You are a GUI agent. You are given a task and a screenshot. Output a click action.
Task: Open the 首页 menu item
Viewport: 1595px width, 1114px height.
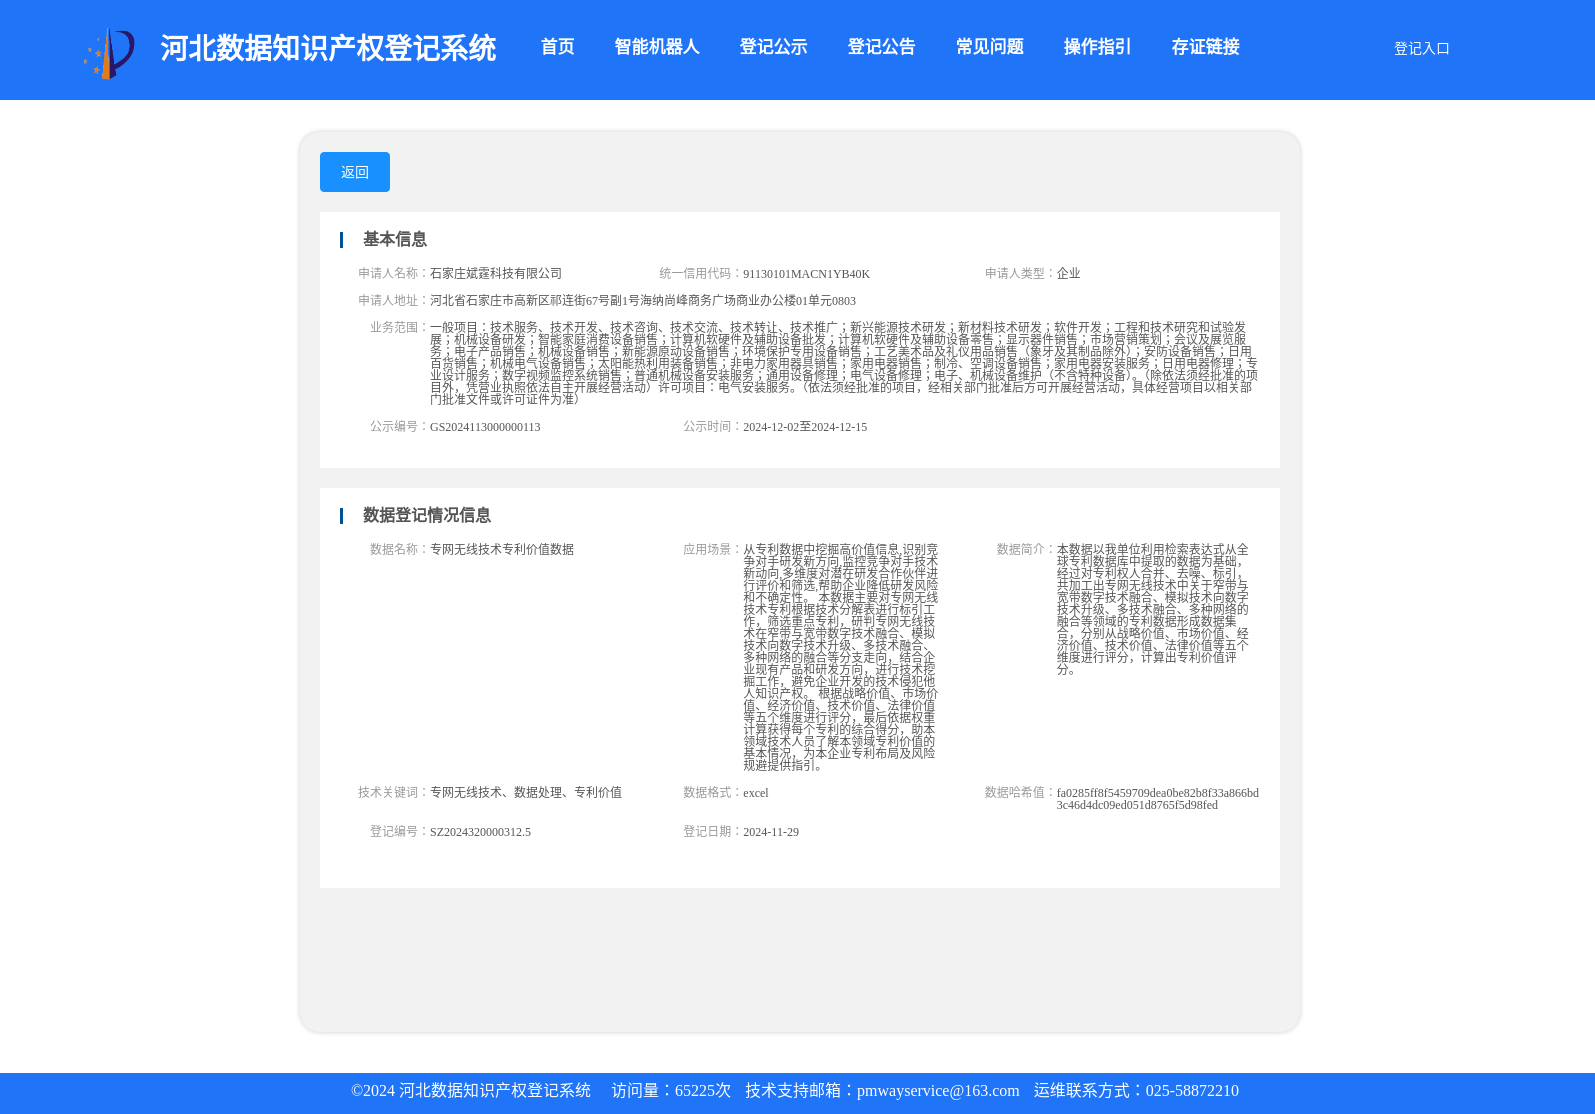557,47
